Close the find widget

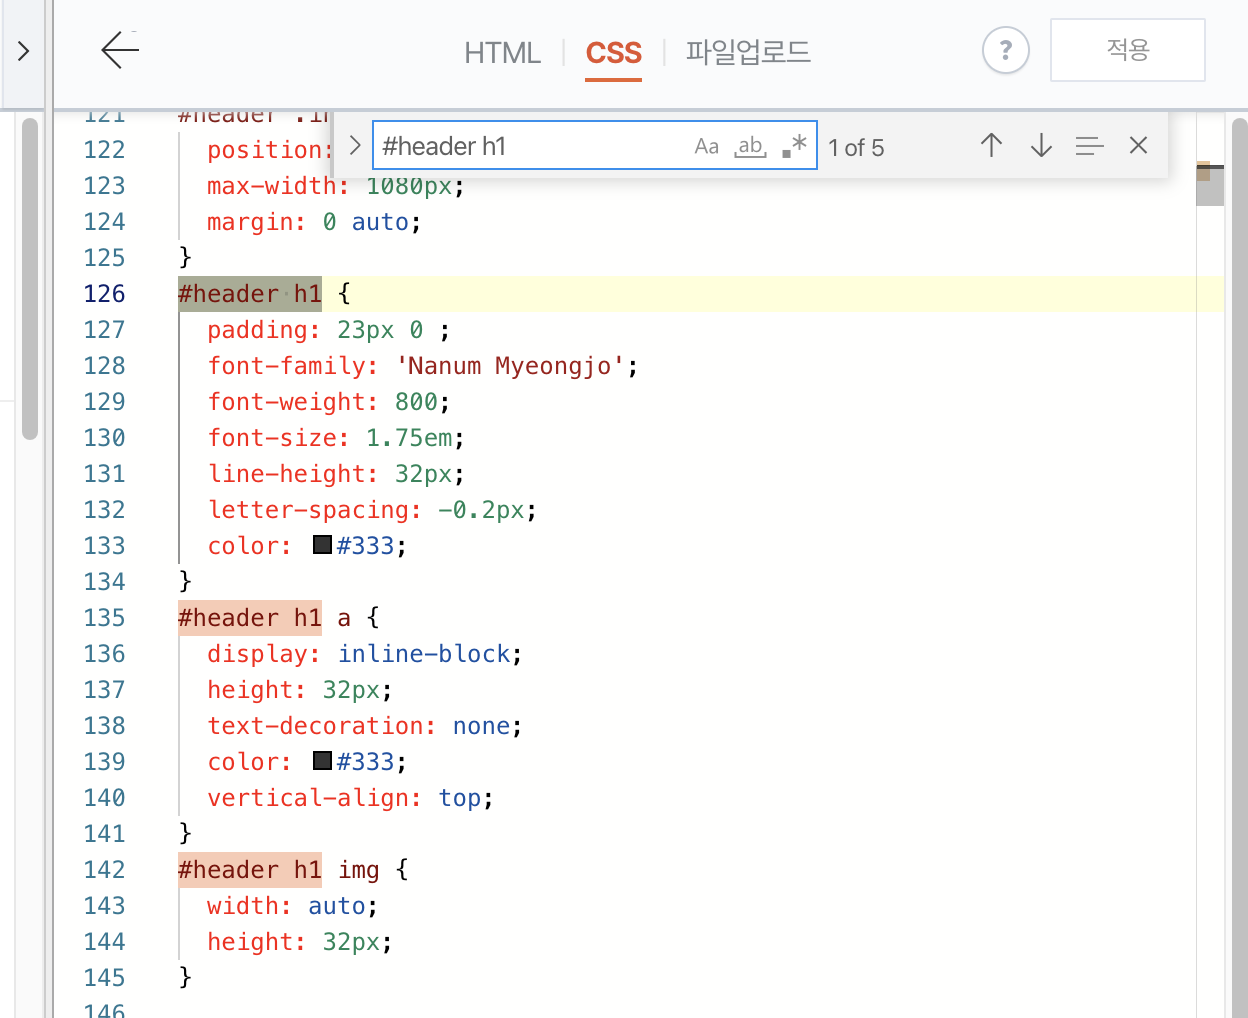coord(1138,145)
